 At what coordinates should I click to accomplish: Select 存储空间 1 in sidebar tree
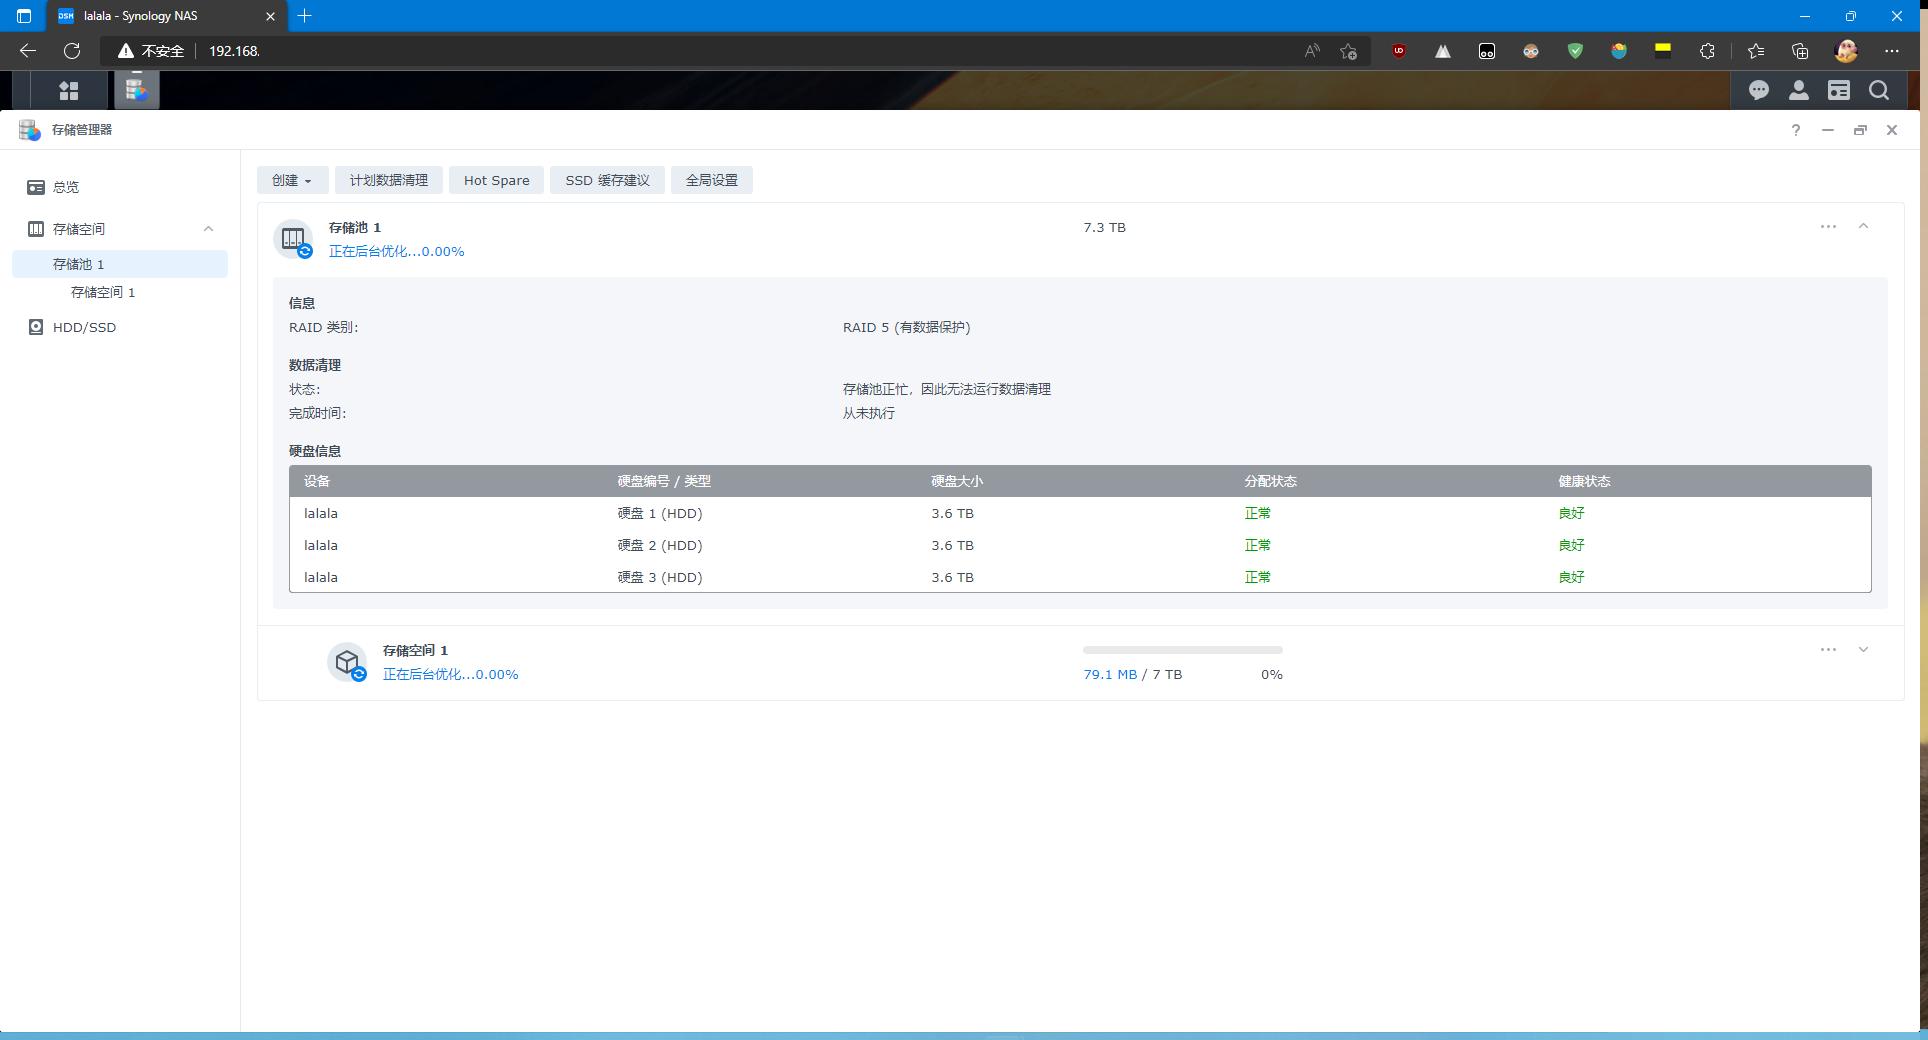click(x=103, y=292)
